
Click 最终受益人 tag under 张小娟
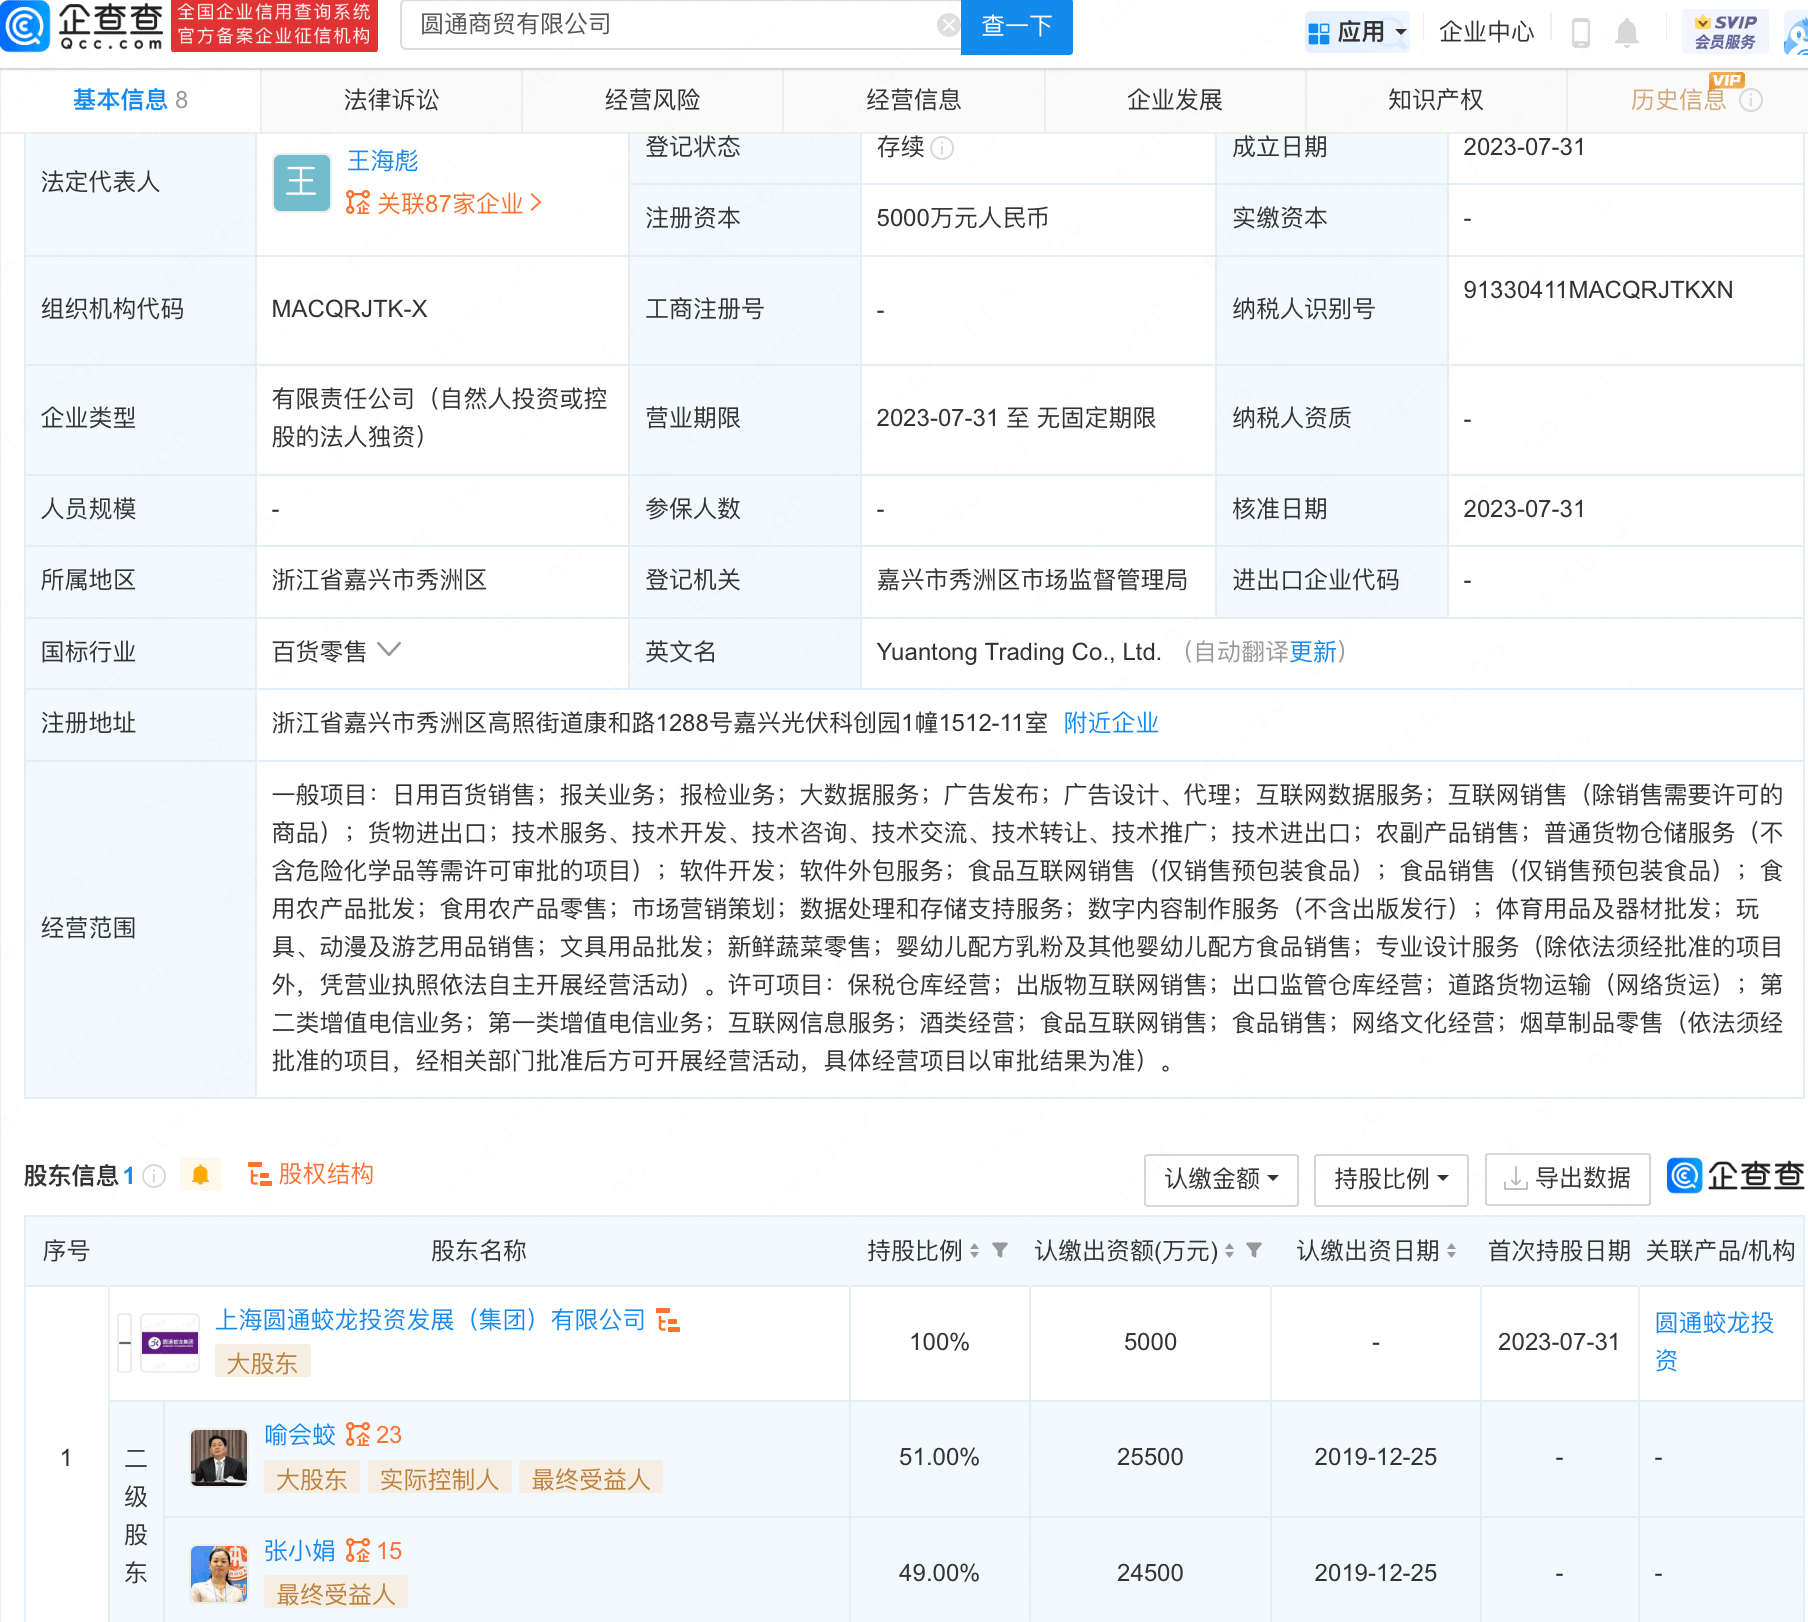click(336, 1594)
